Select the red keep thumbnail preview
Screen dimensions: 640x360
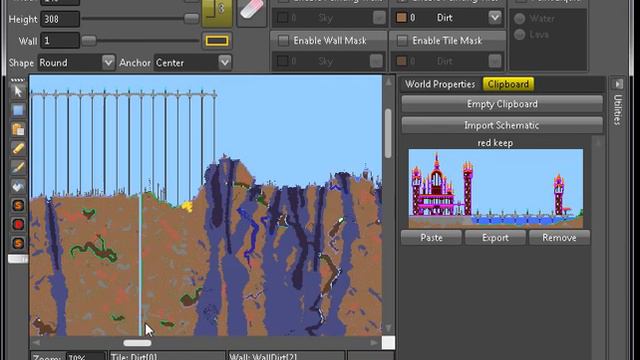coord(496,188)
